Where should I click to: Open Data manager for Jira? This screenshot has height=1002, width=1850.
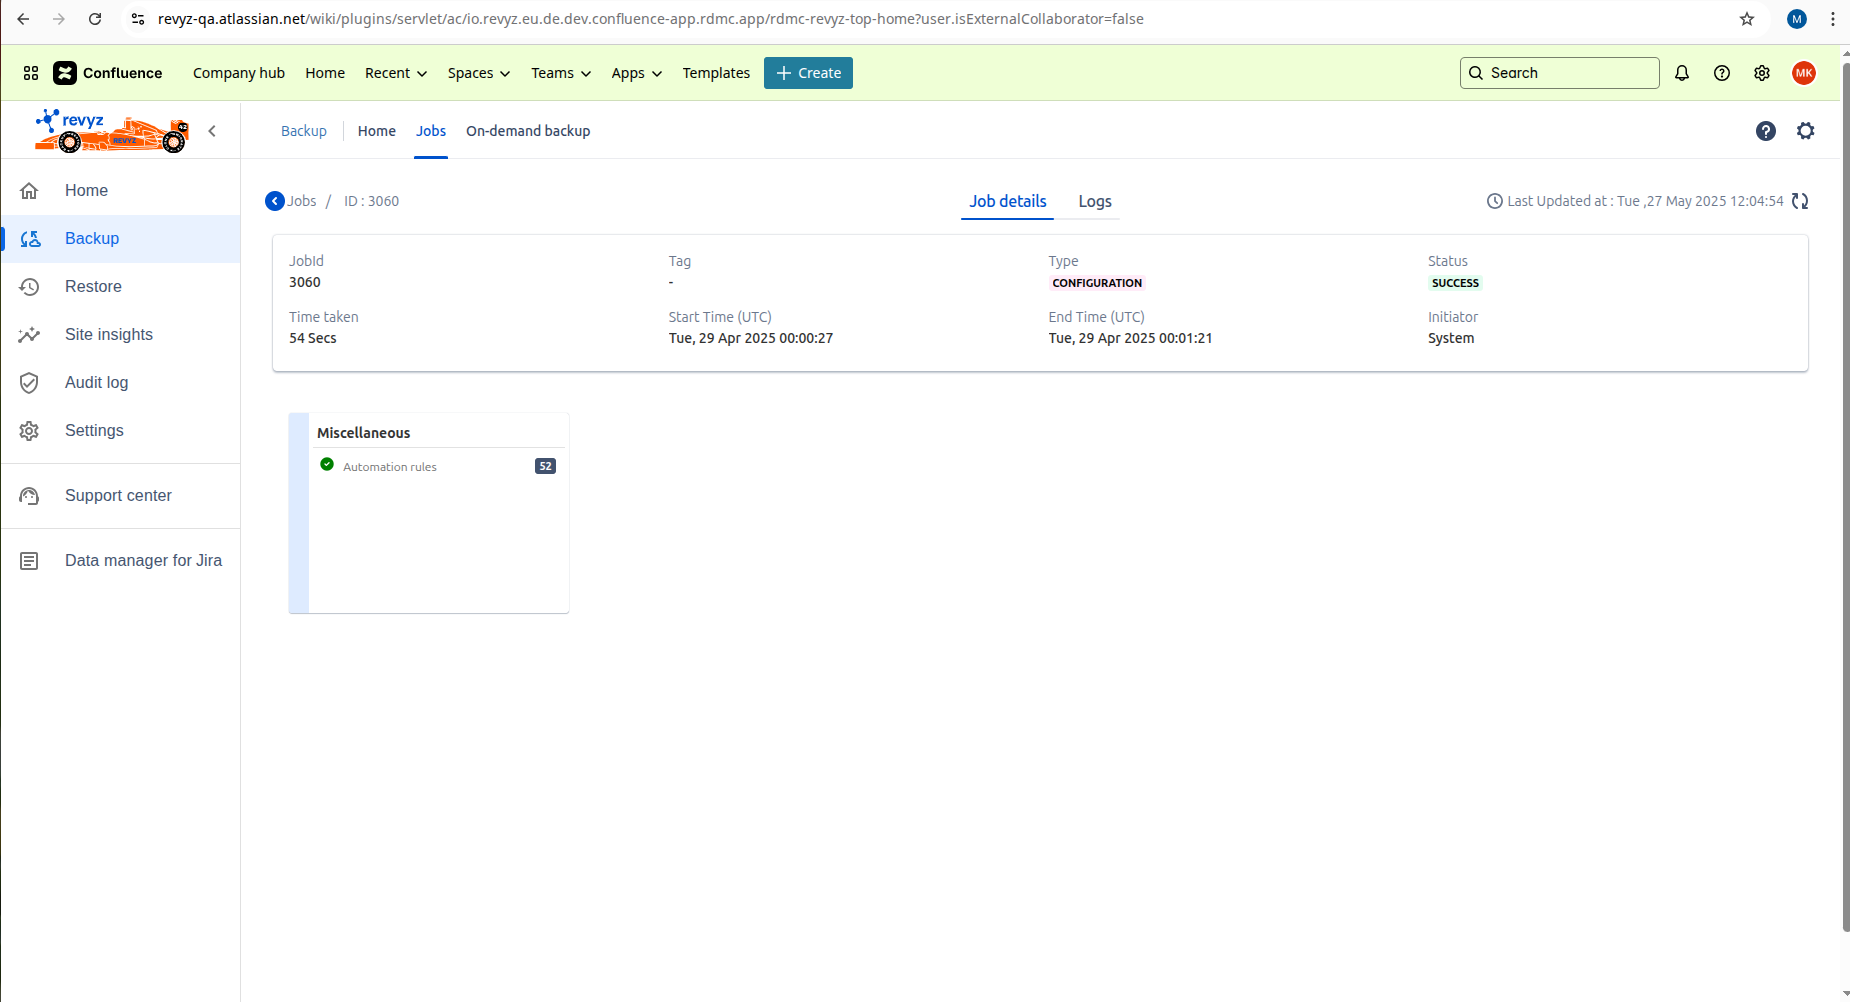pos(143,560)
